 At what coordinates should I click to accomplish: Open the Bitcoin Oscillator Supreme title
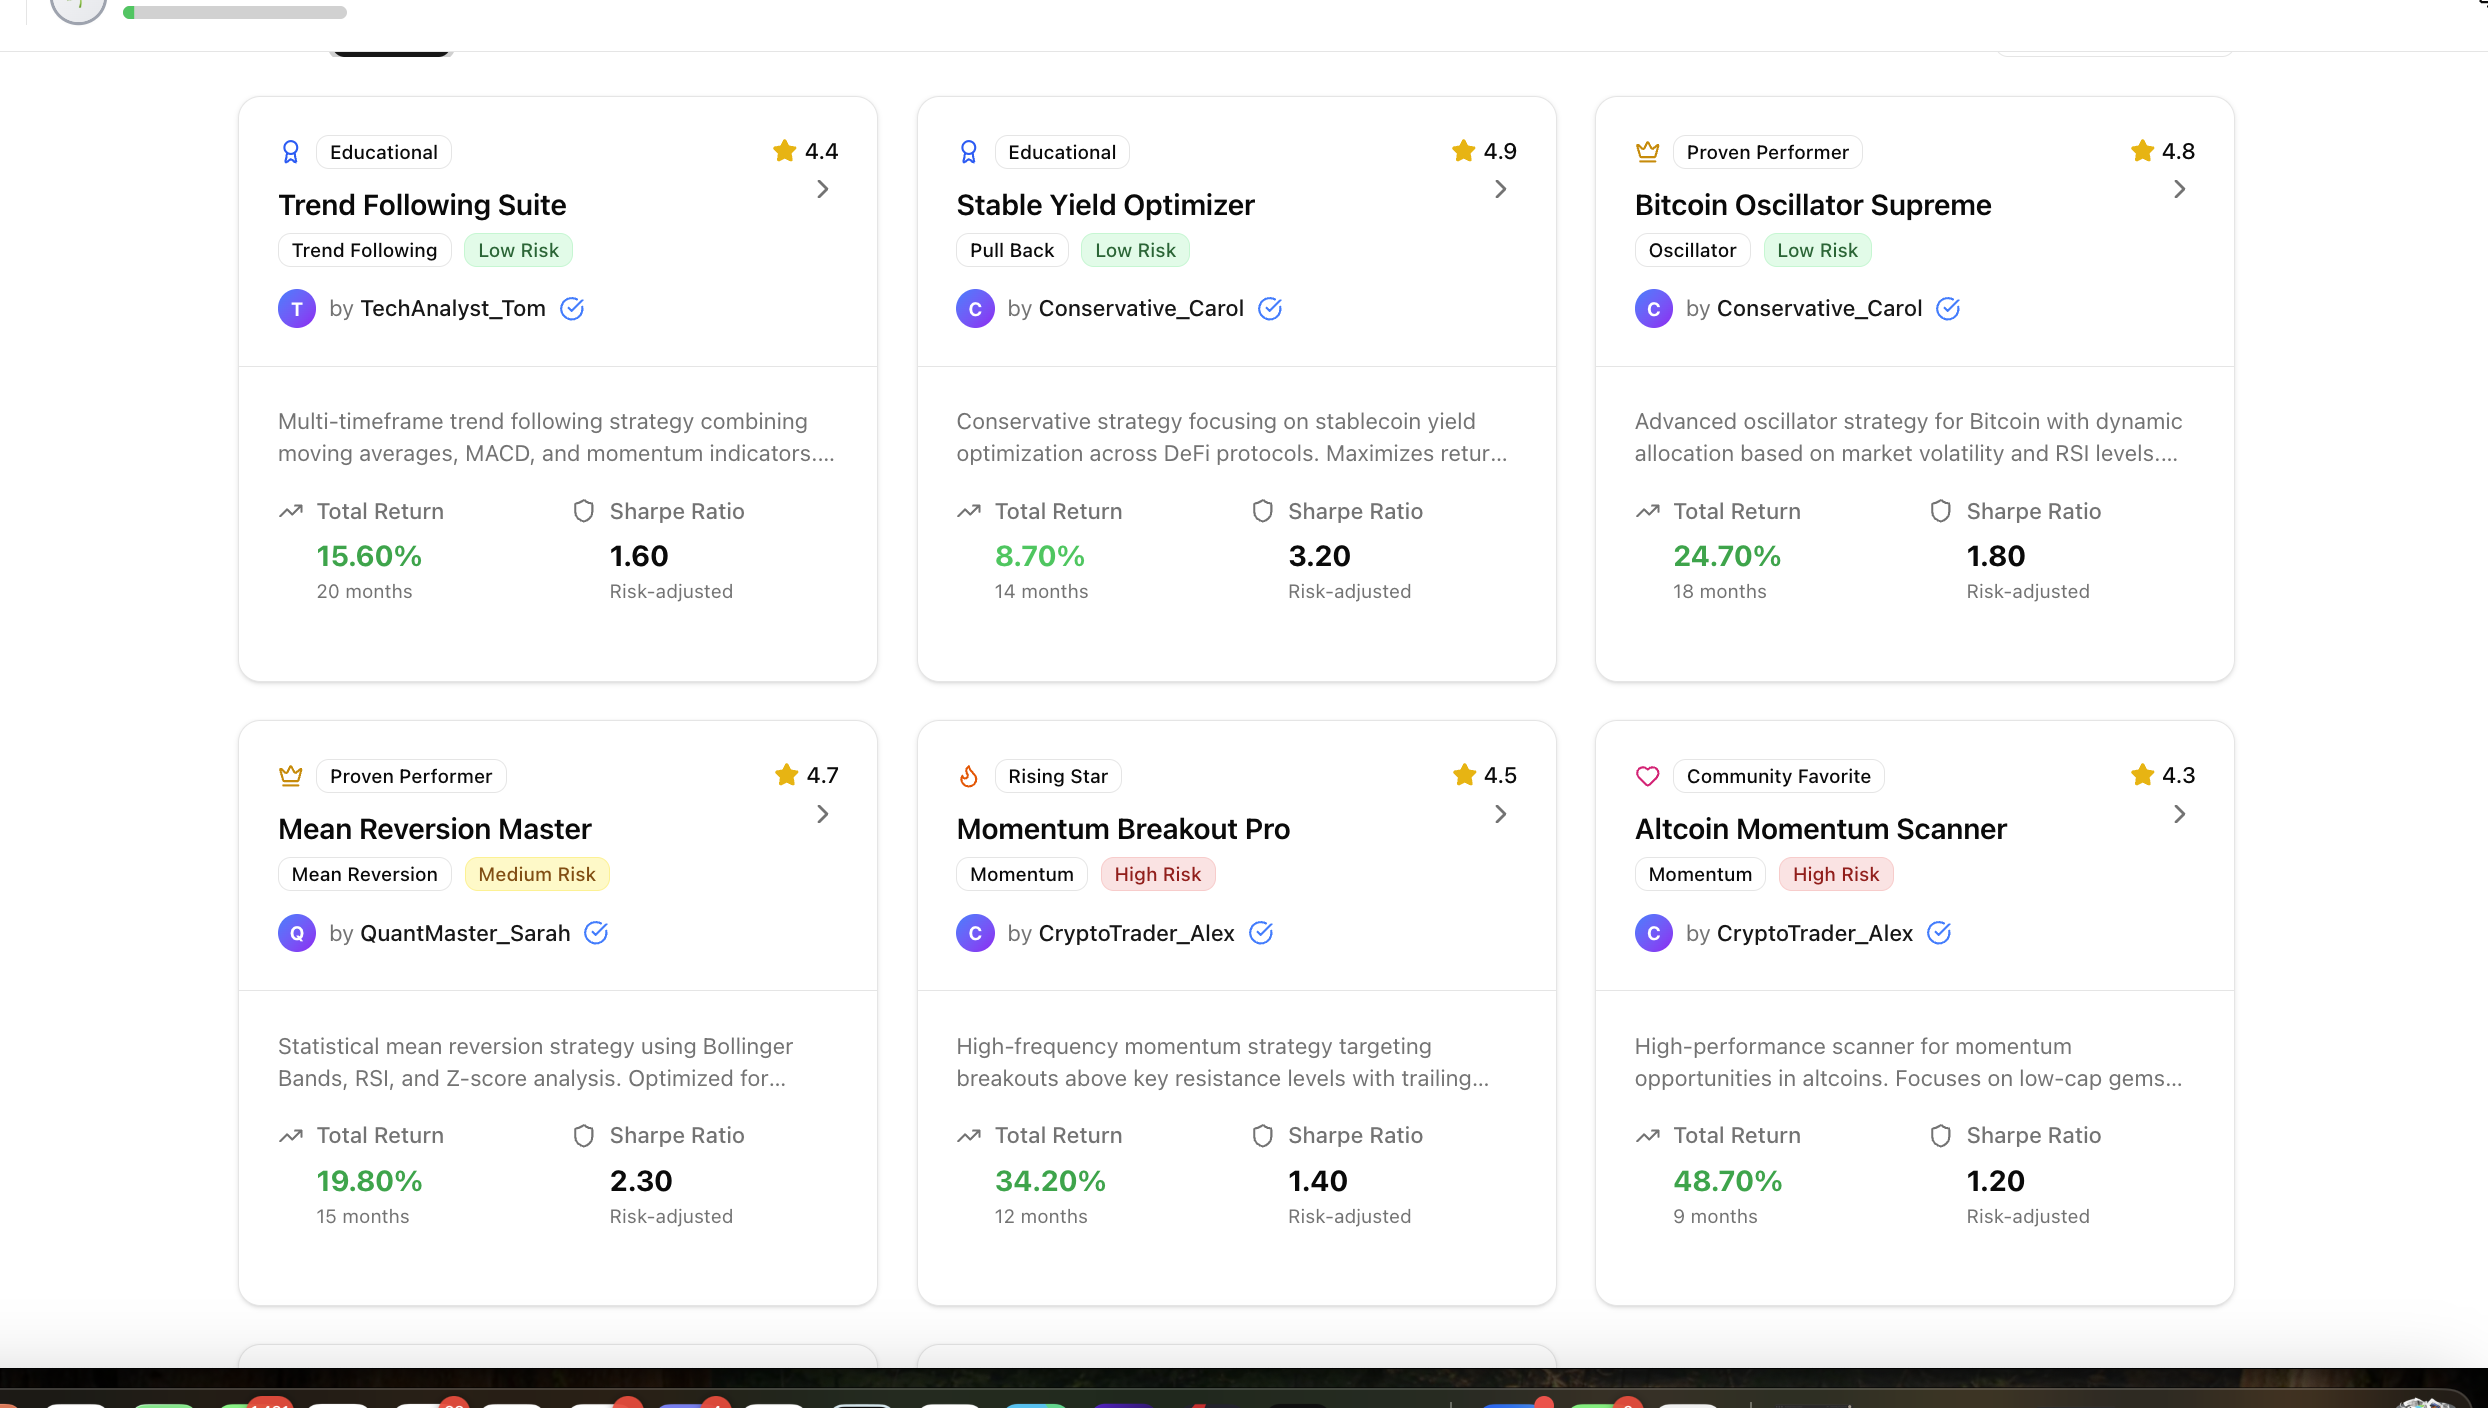click(1813, 205)
